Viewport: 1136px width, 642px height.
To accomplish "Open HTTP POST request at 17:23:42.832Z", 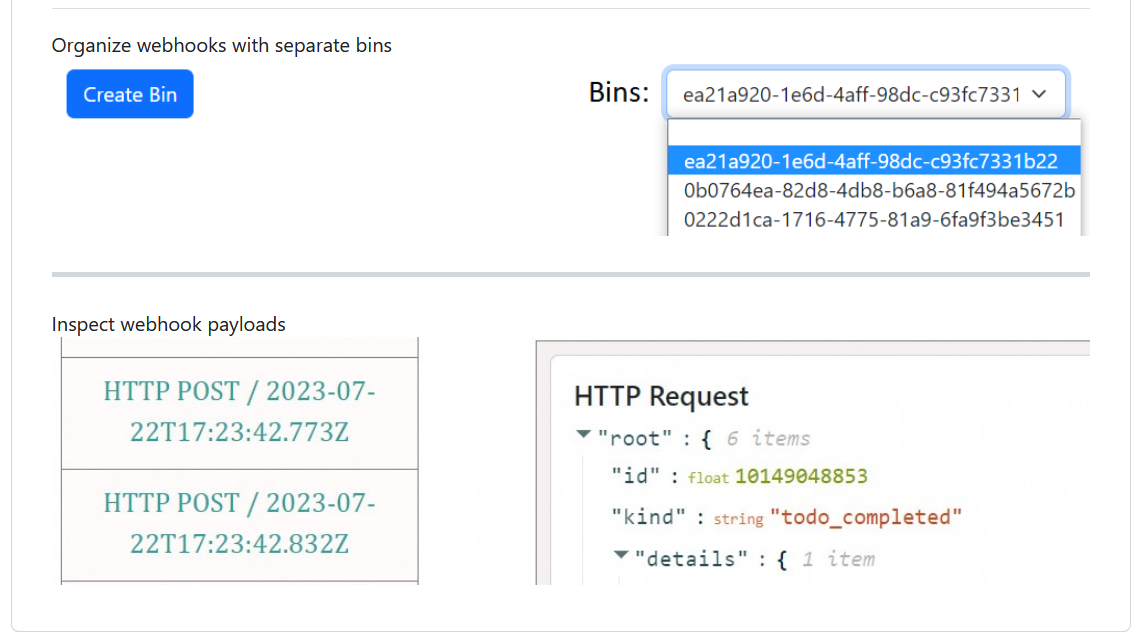I will [240, 524].
